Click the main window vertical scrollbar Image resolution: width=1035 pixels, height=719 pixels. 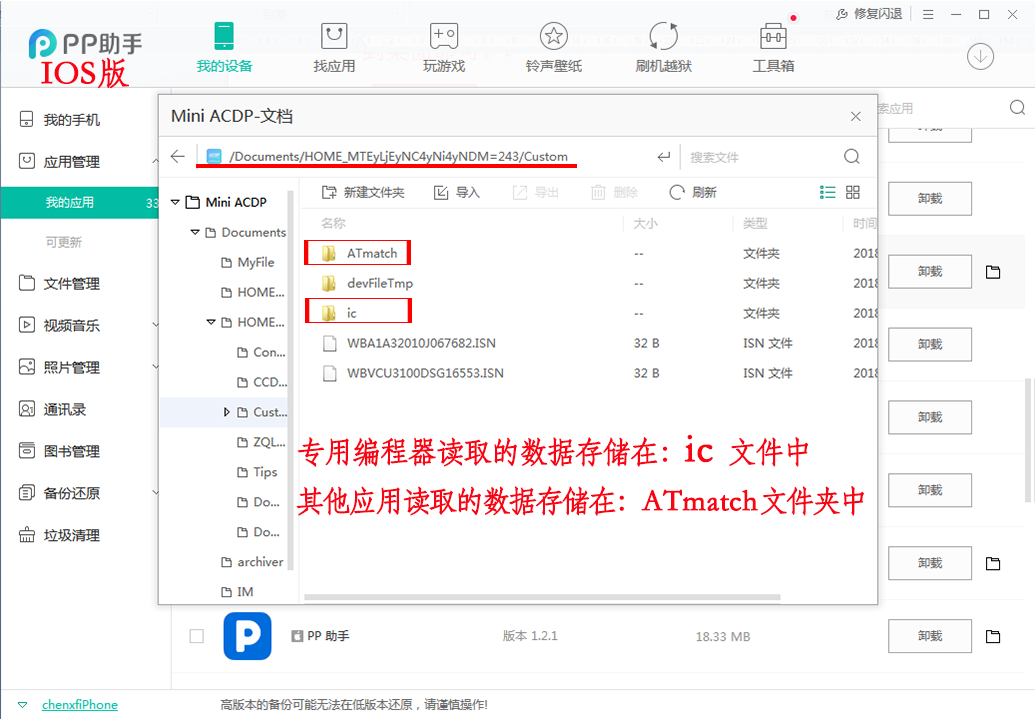(1028, 440)
